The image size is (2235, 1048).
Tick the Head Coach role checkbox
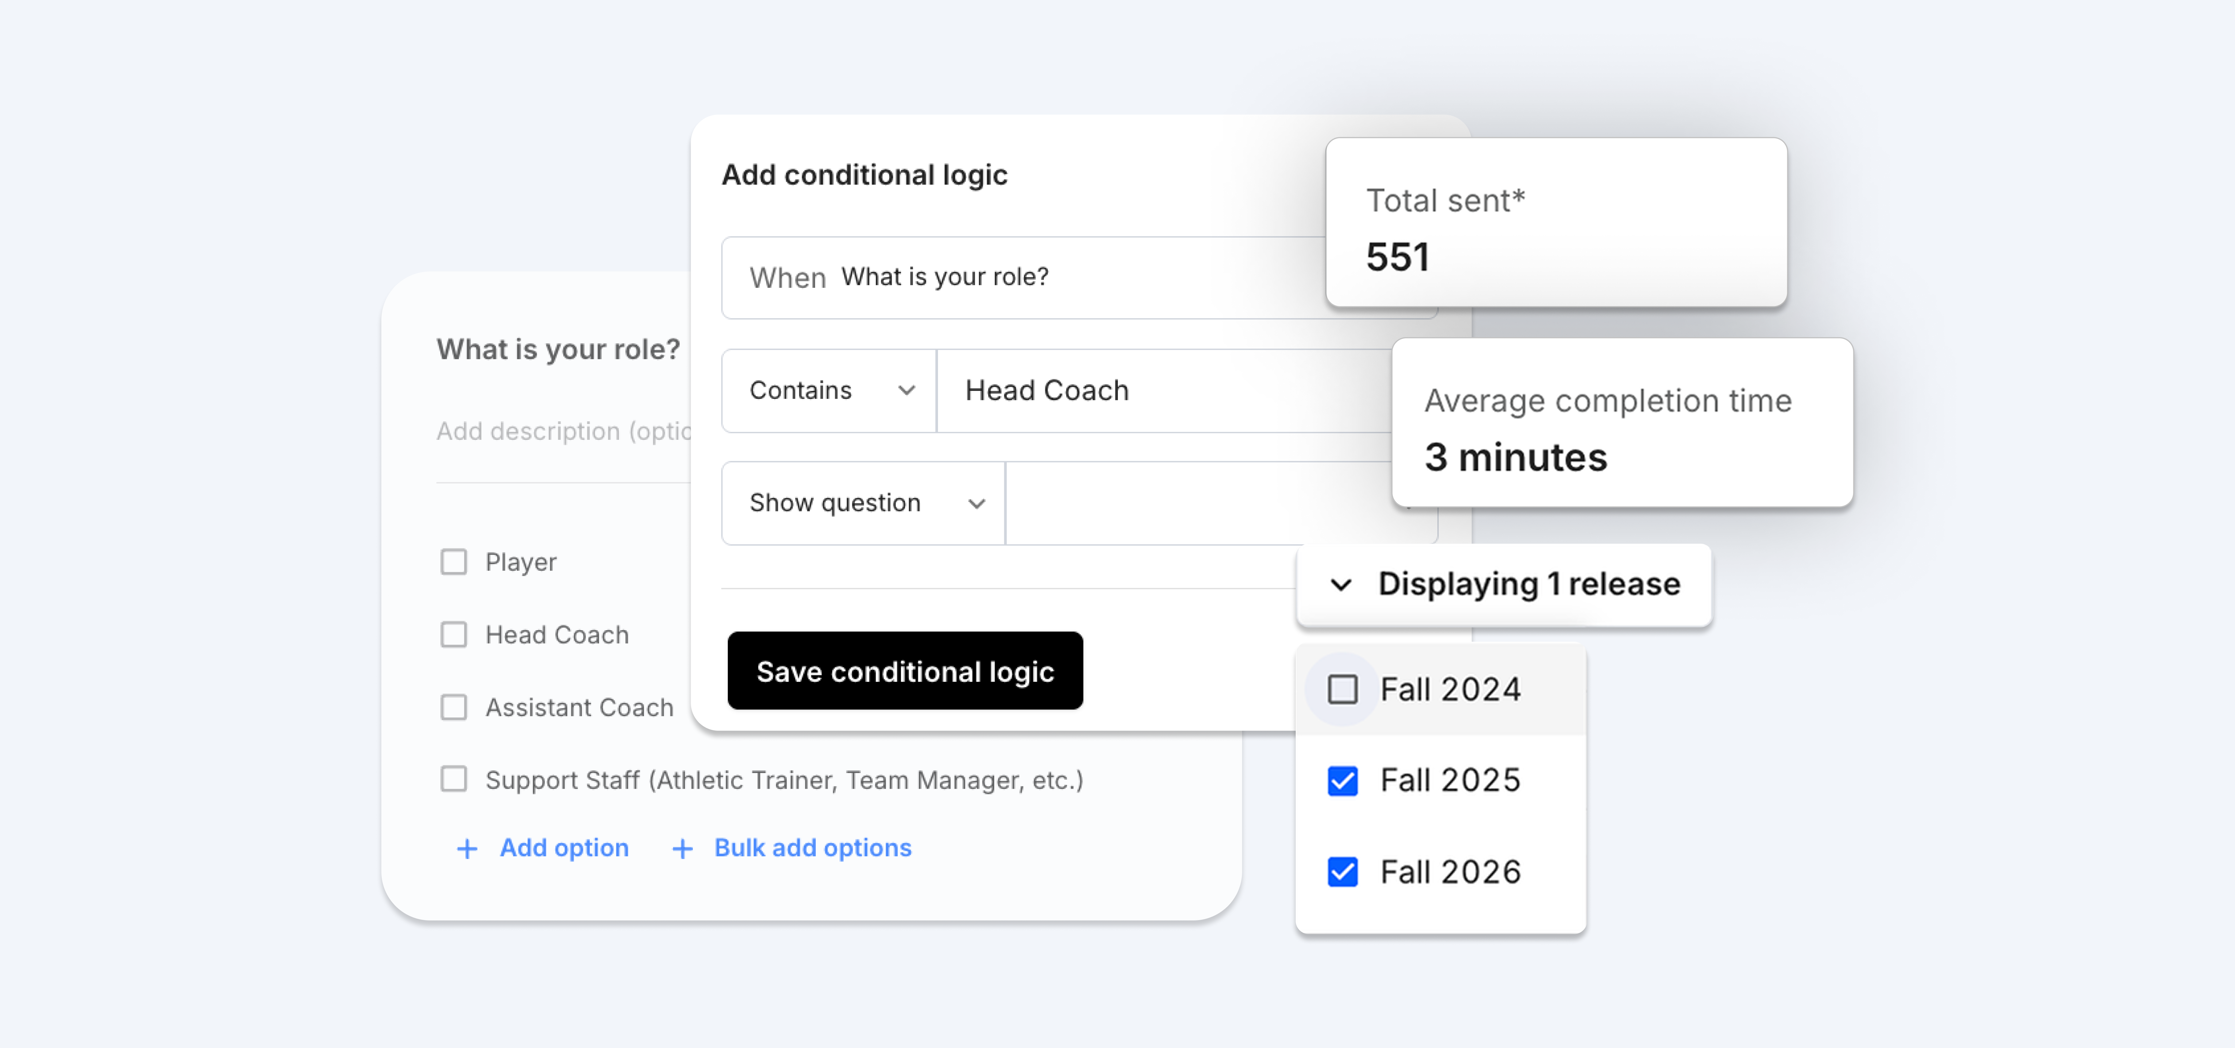454,635
